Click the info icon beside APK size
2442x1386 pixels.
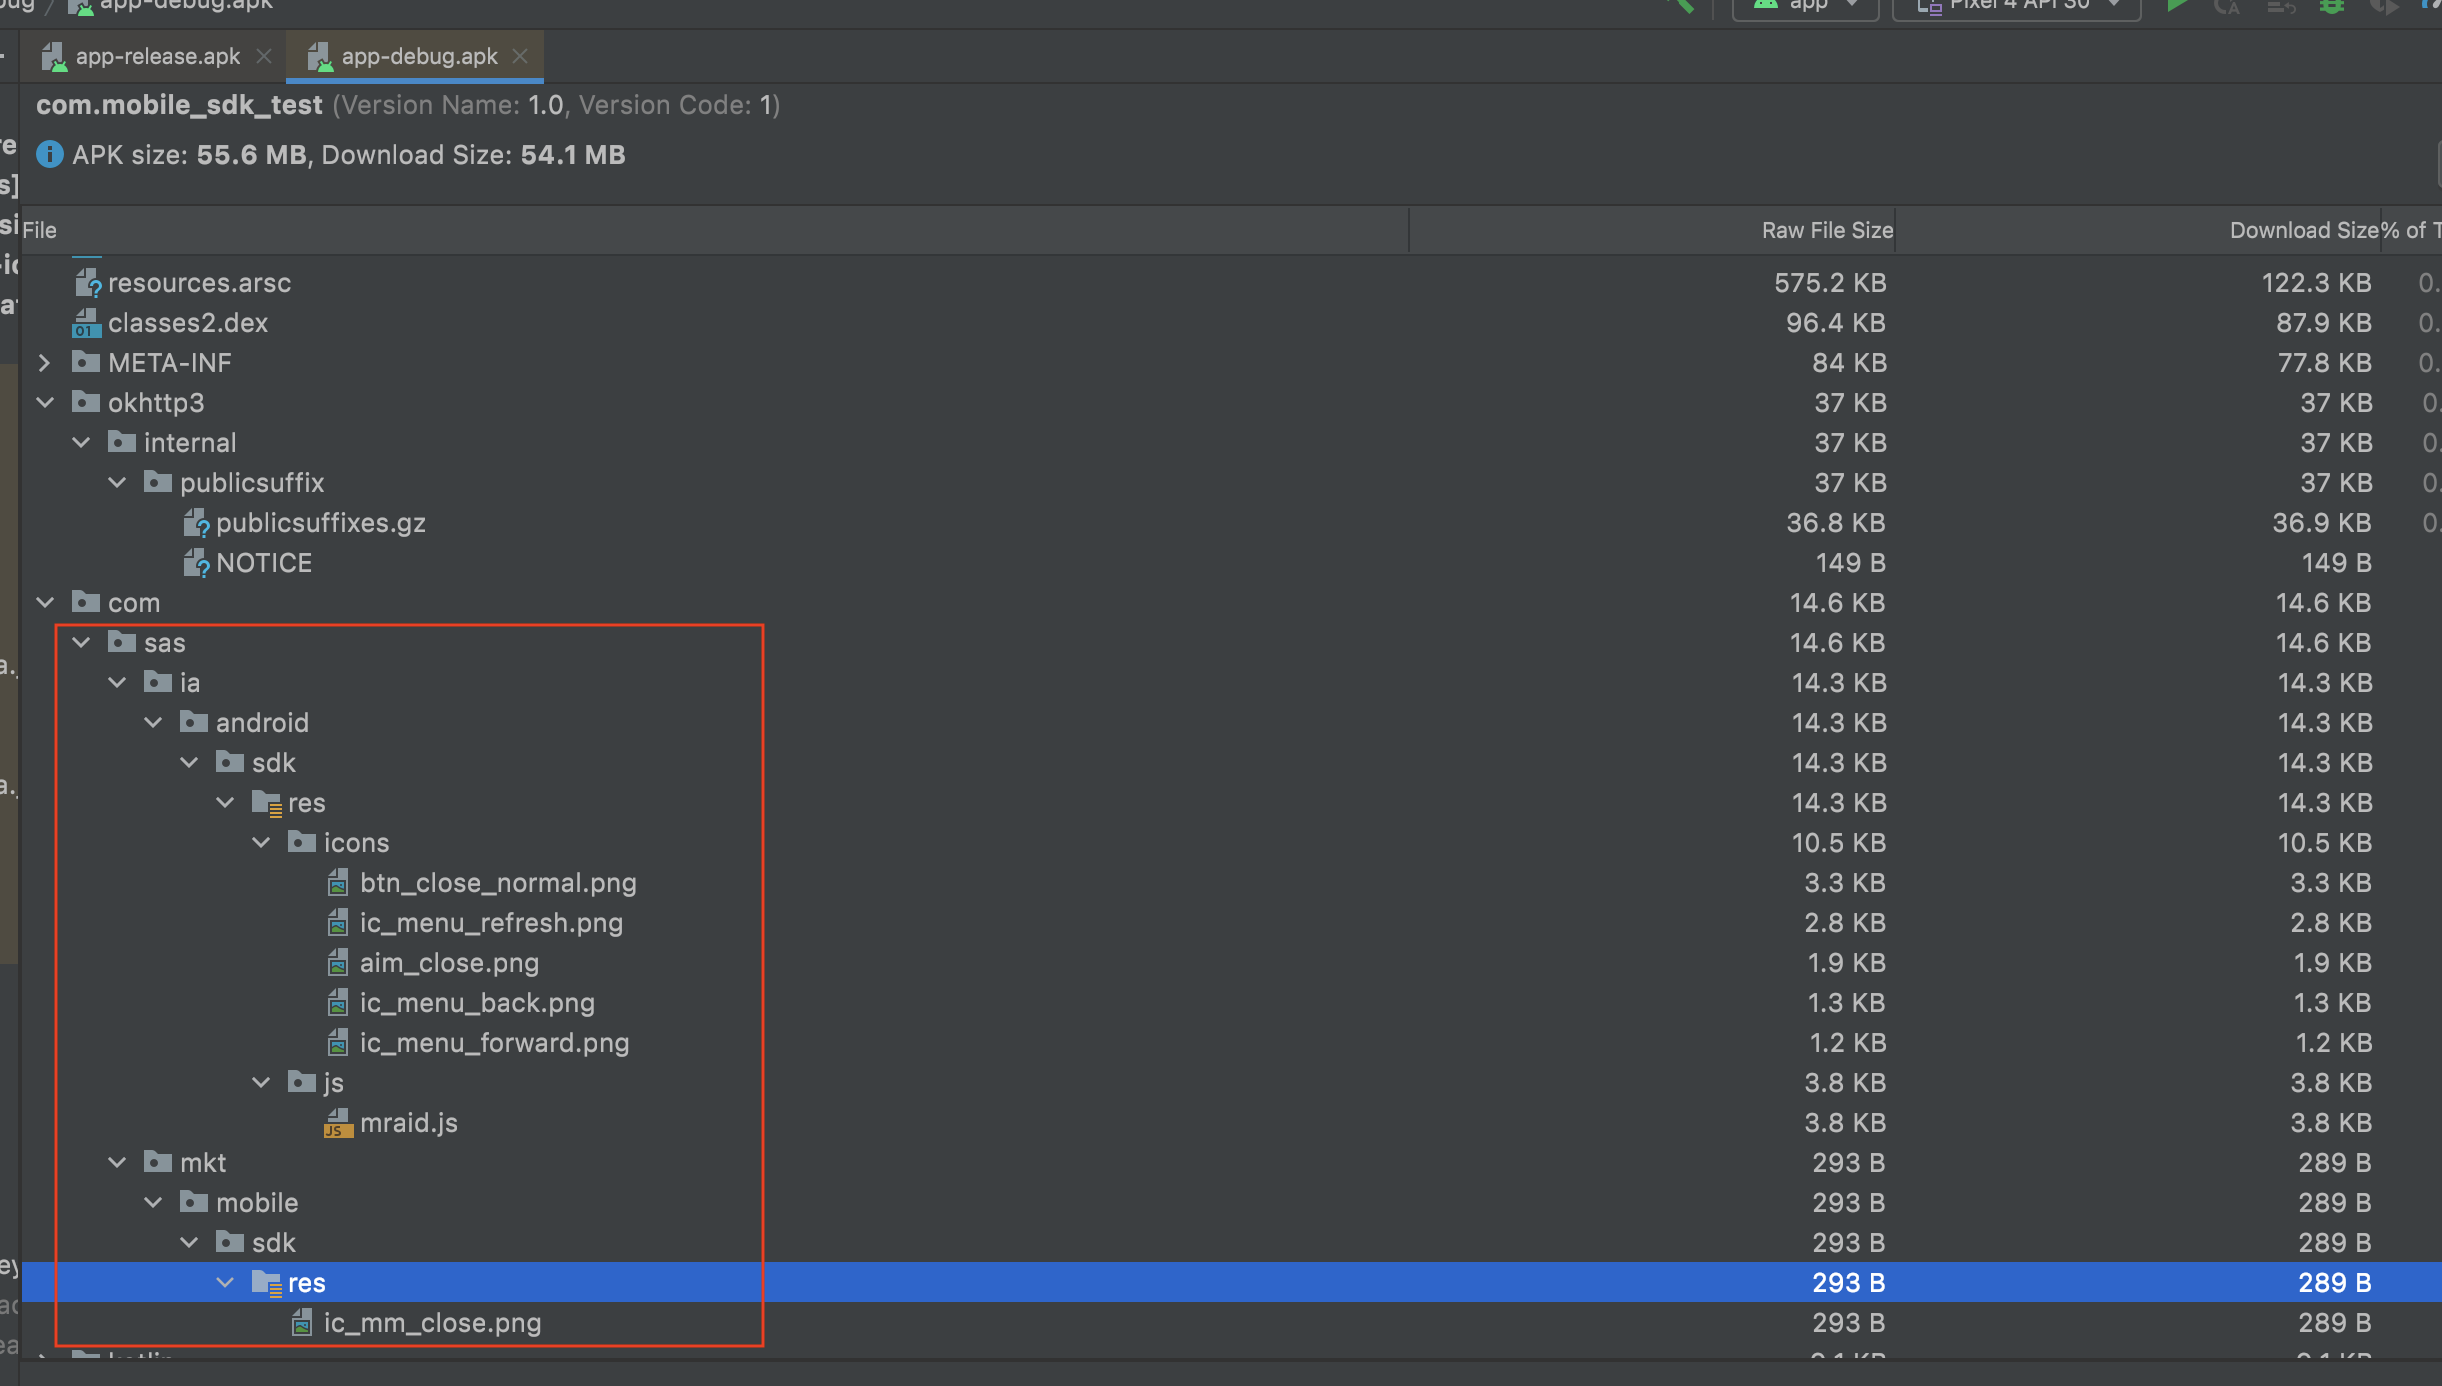coord(48,154)
